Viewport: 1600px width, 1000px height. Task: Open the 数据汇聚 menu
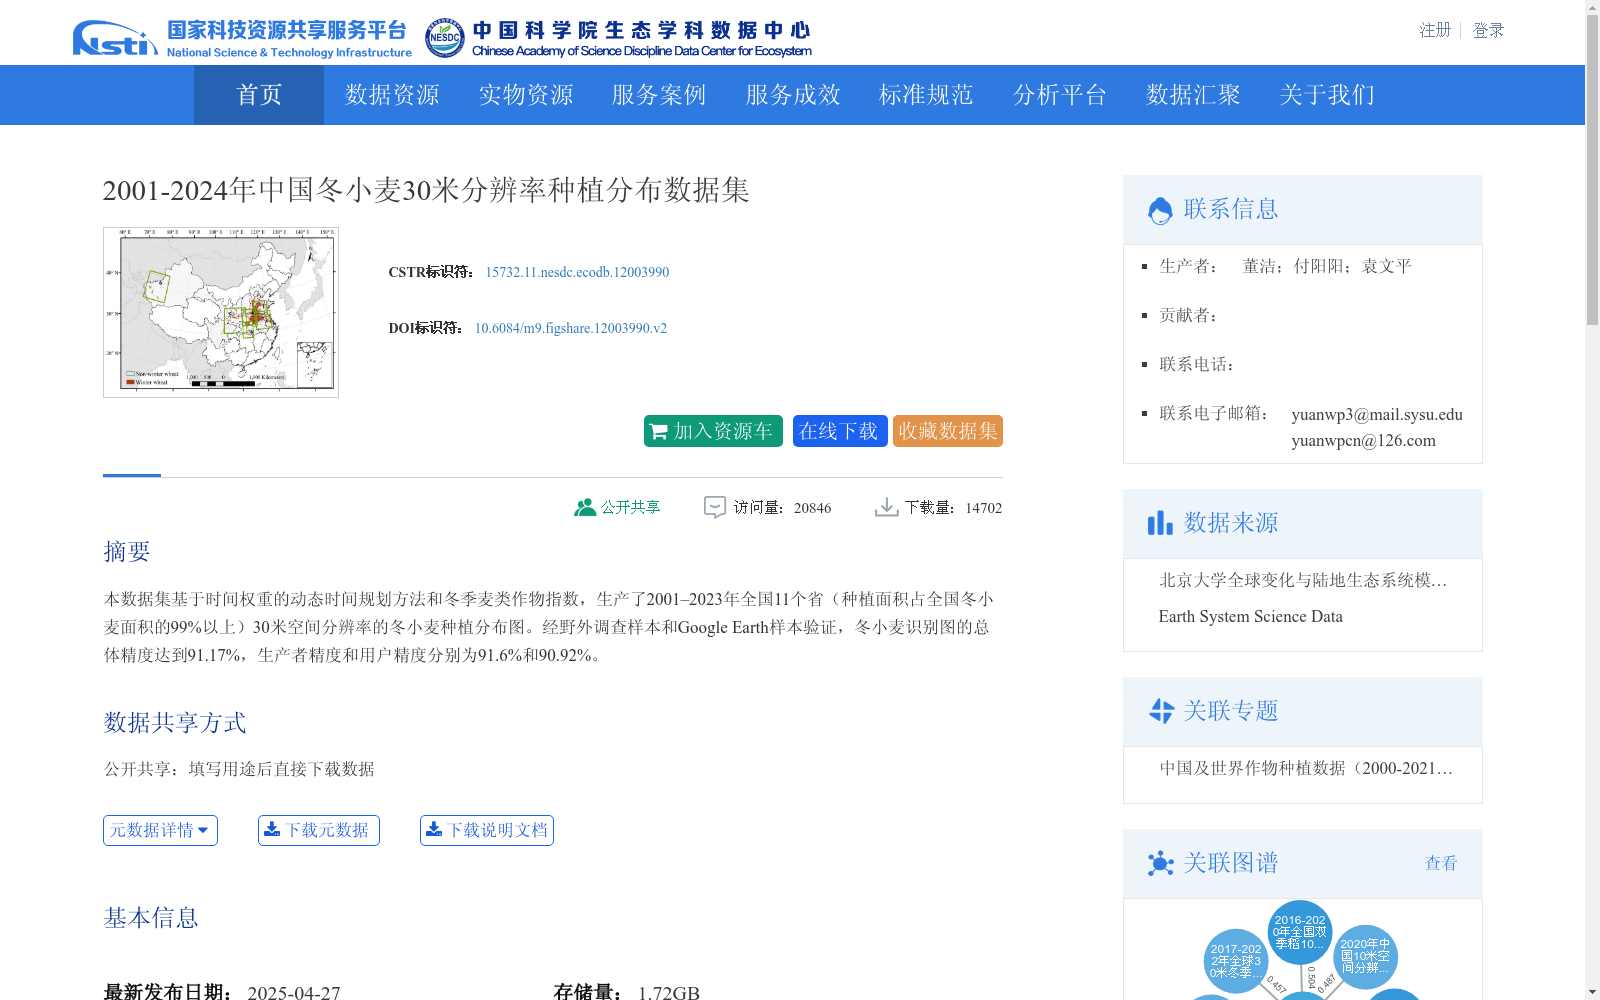(1193, 95)
